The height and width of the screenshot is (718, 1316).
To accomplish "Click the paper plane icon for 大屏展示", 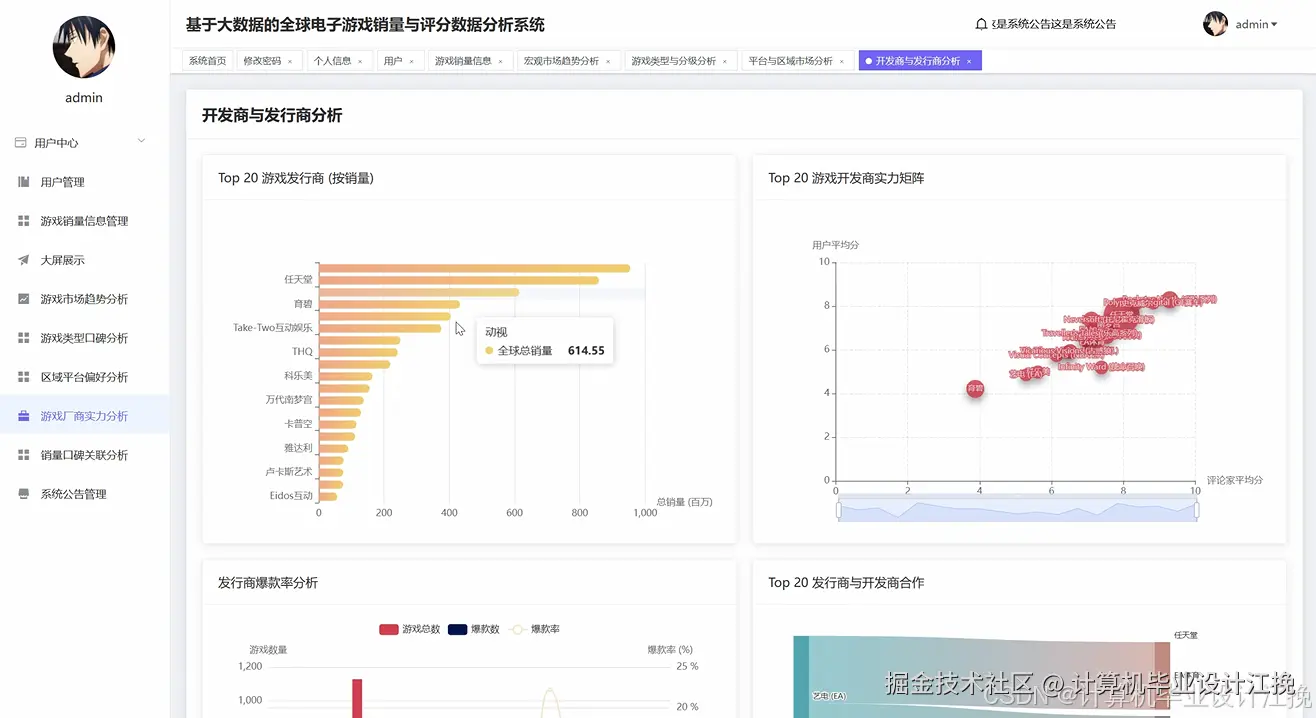I will pyautogui.click(x=24, y=260).
